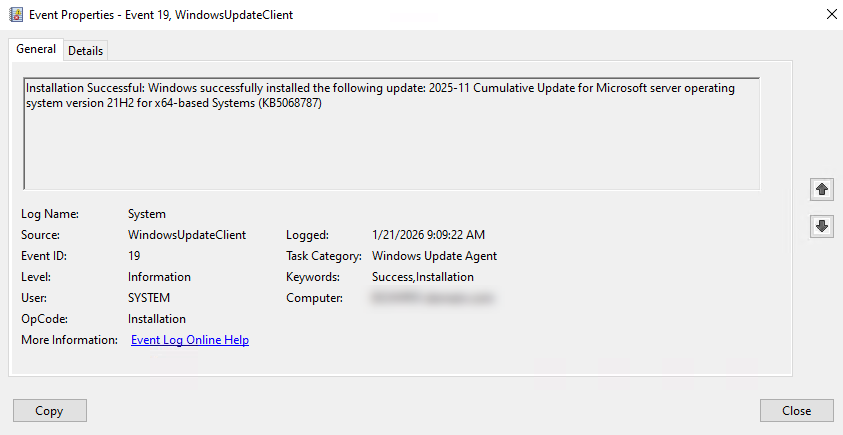
Task: Click the Logged date and time value
Action: pos(427,235)
